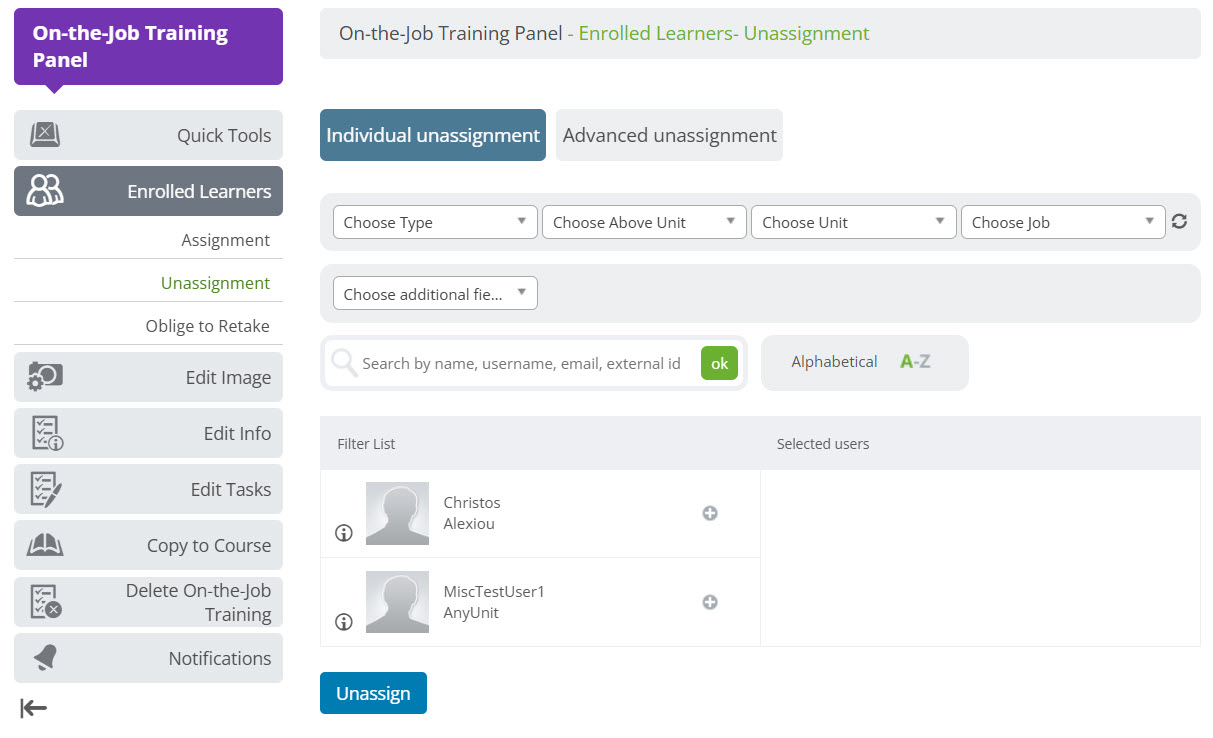The height and width of the screenshot is (738, 1213).
Task: Show info for Christos Alexiou
Action: 344,533
